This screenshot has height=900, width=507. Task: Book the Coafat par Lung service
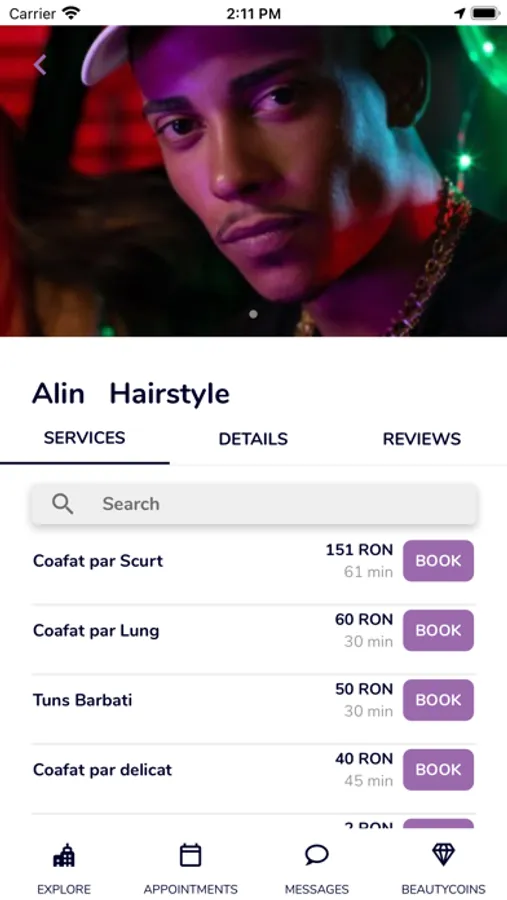point(439,630)
